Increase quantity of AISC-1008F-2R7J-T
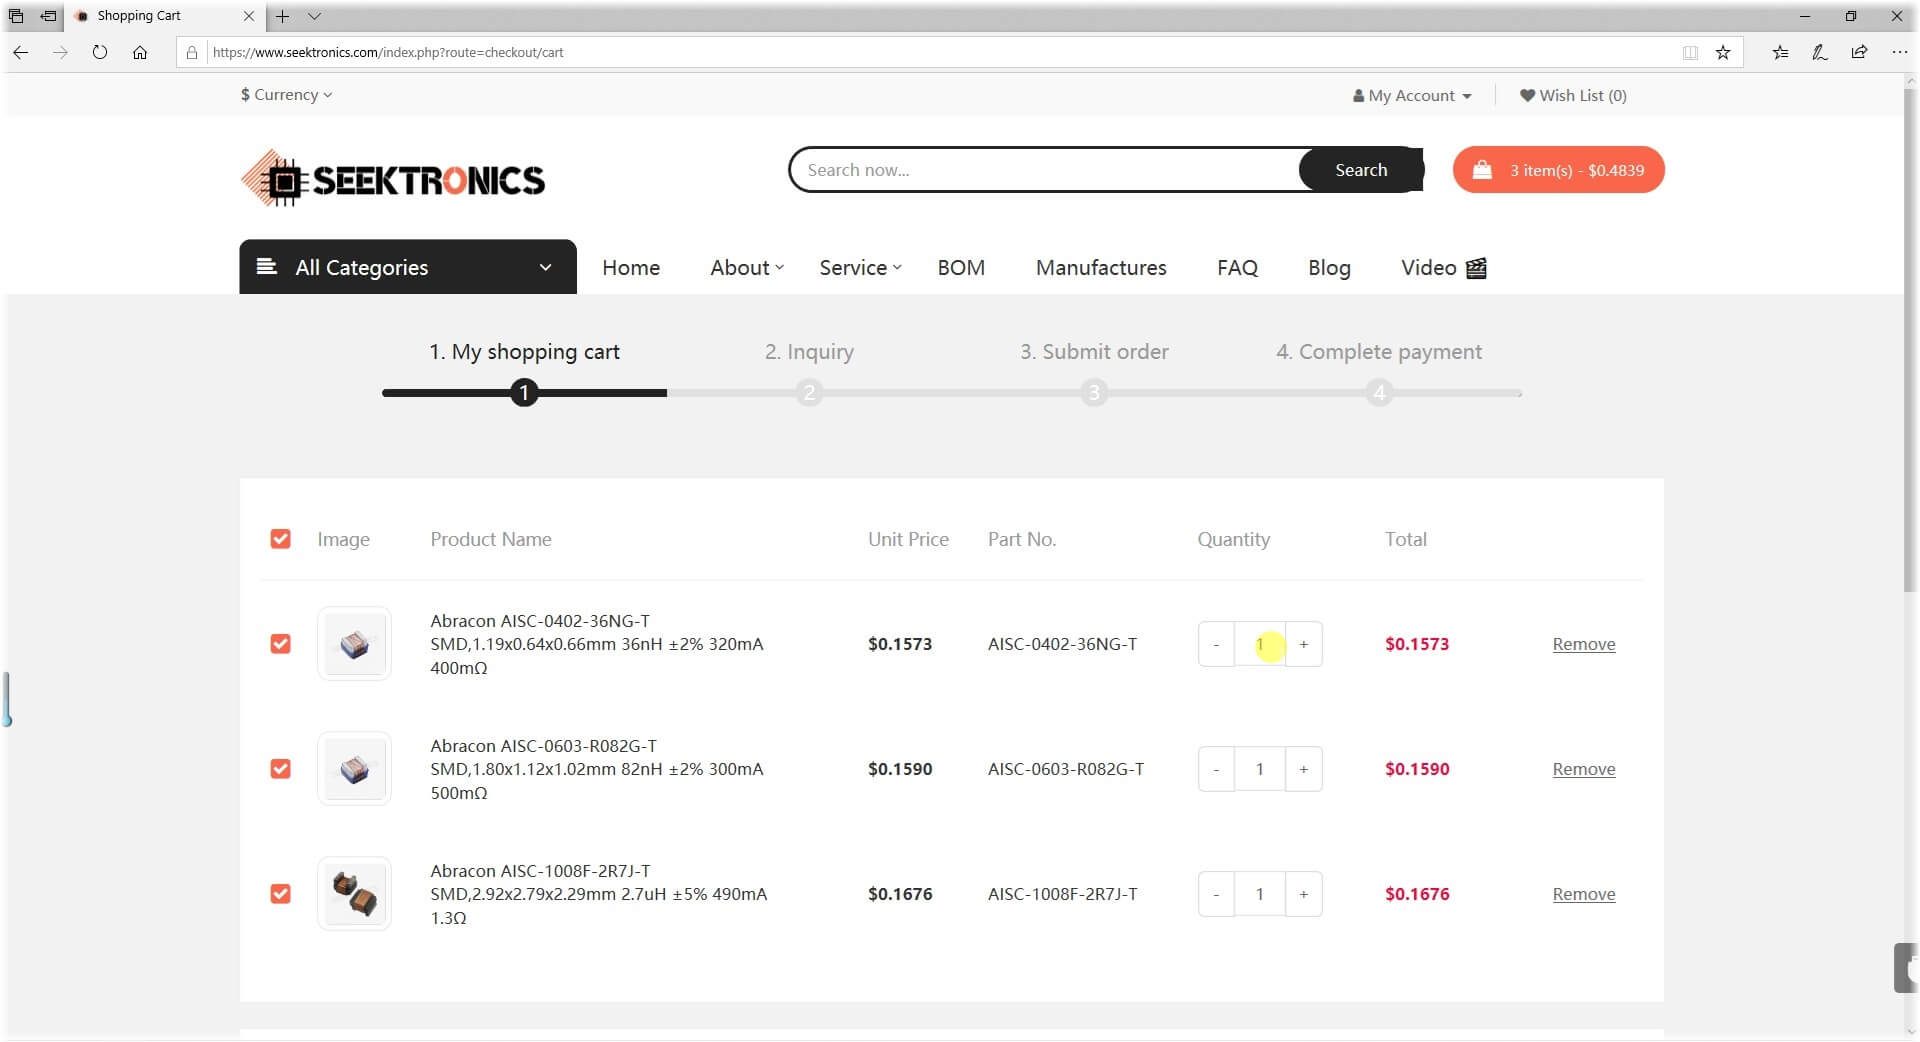This screenshot has width=1920, height=1042. (1304, 894)
